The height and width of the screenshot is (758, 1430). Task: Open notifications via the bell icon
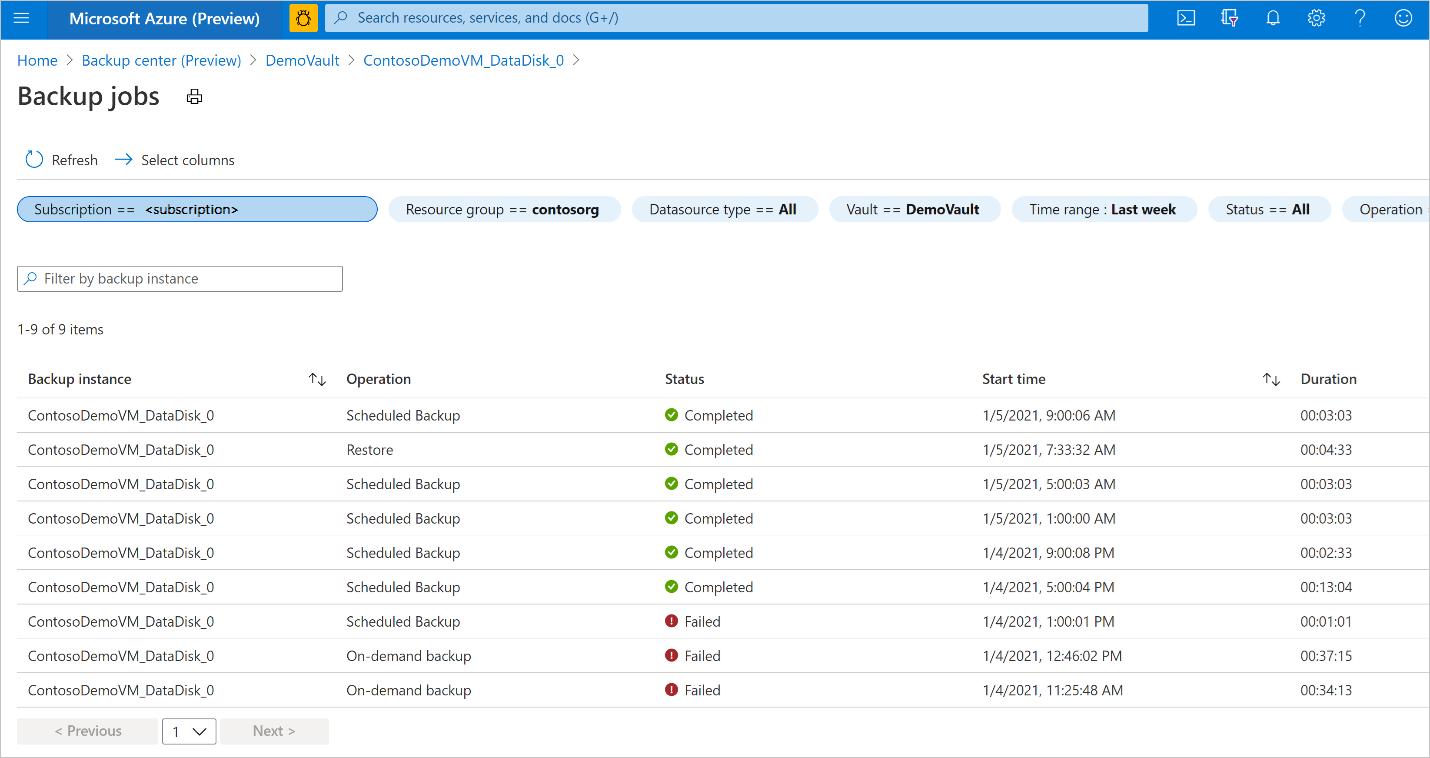point(1272,17)
